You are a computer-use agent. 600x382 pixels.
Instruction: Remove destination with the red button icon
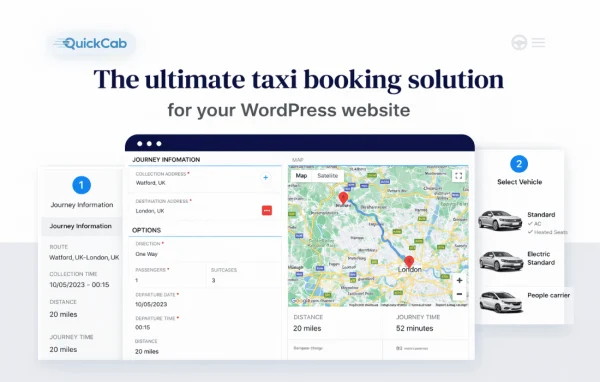tap(267, 211)
